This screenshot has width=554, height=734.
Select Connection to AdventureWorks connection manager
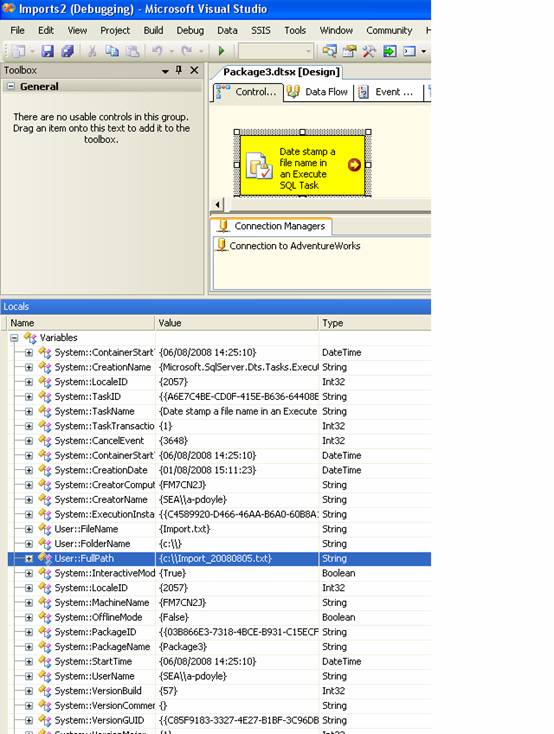[289, 246]
